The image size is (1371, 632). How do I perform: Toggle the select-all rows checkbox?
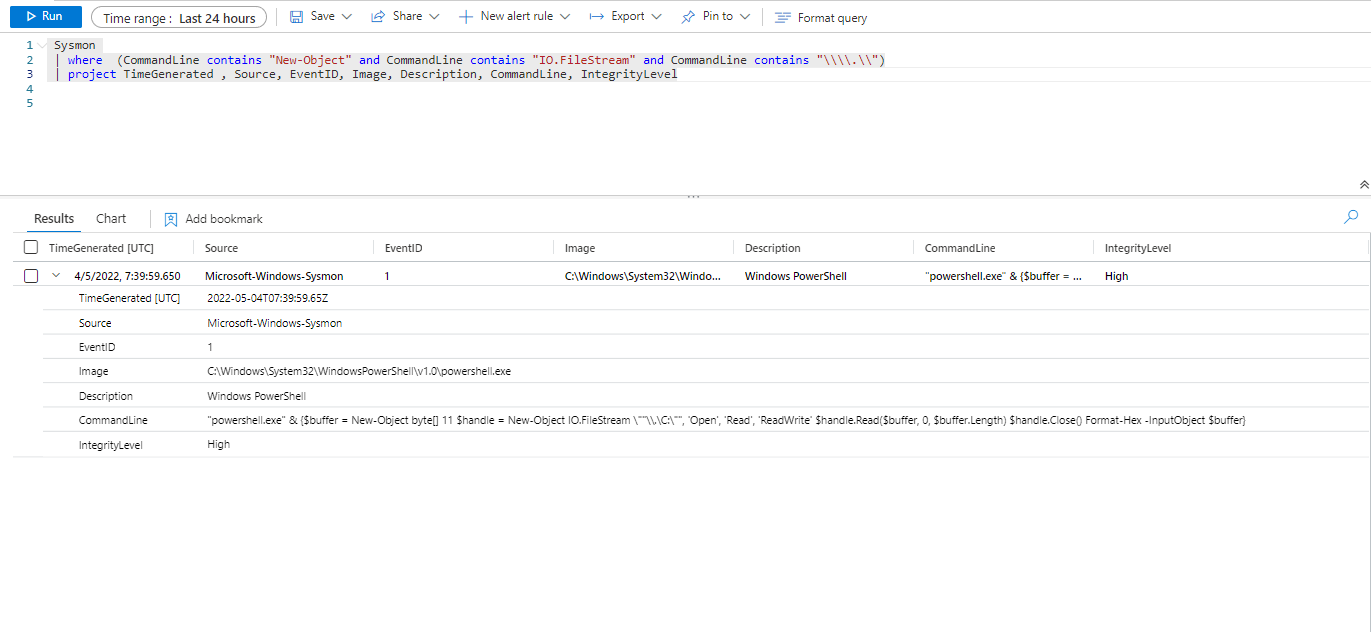click(31, 248)
